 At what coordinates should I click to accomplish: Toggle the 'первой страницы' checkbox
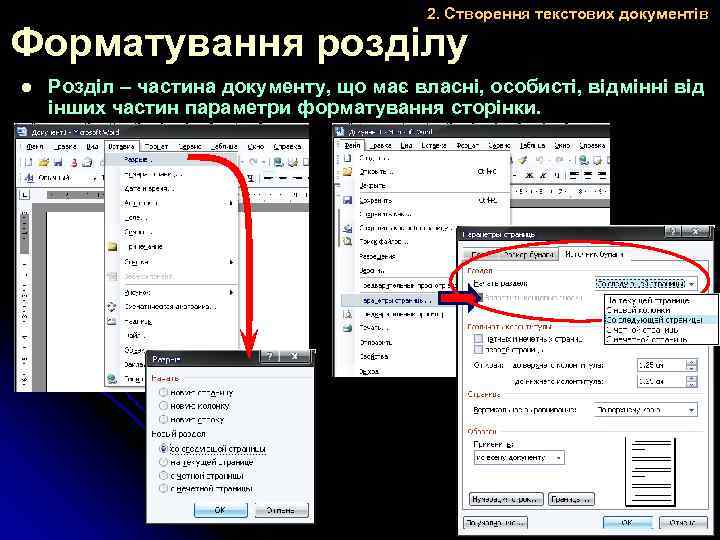478,350
